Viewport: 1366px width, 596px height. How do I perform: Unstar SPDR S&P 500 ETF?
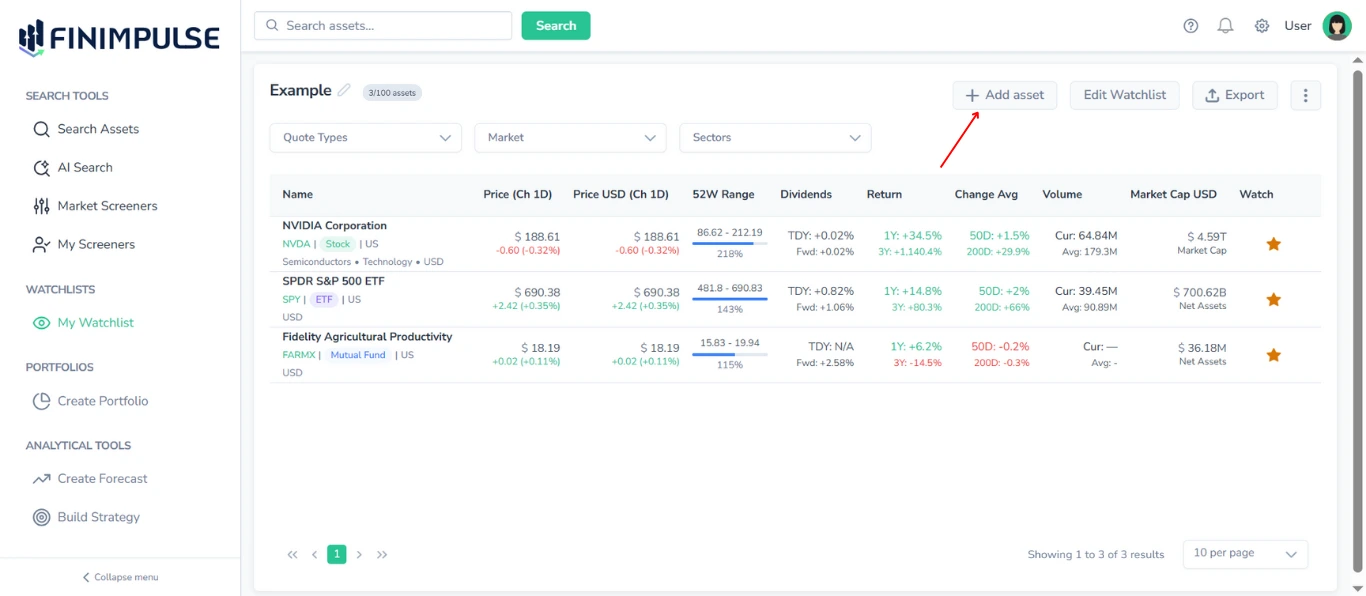(1274, 298)
